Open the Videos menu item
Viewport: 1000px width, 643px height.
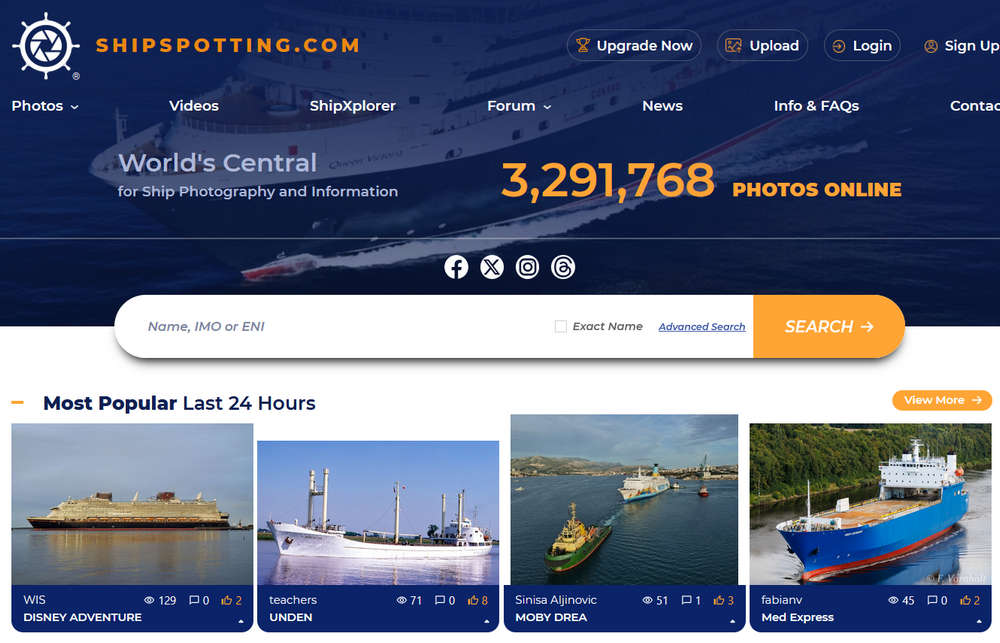[x=194, y=106]
